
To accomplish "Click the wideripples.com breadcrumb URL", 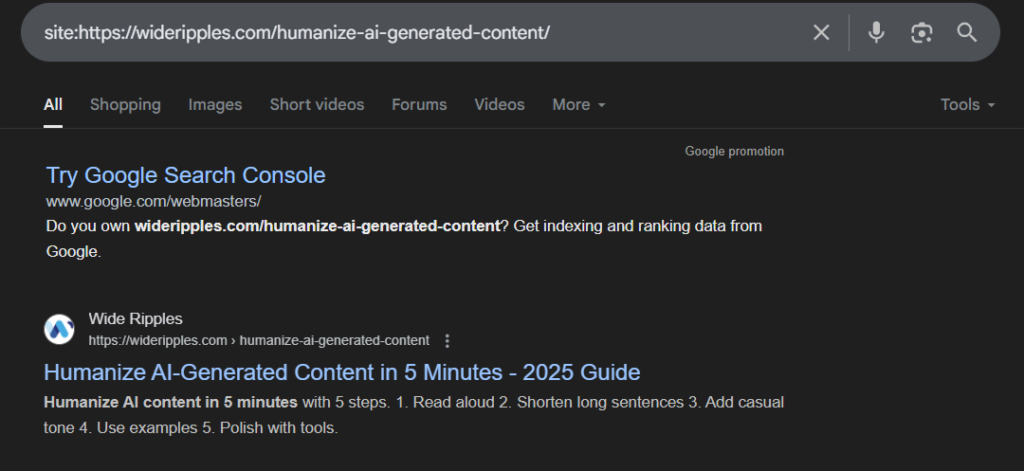I will (x=259, y=341).
